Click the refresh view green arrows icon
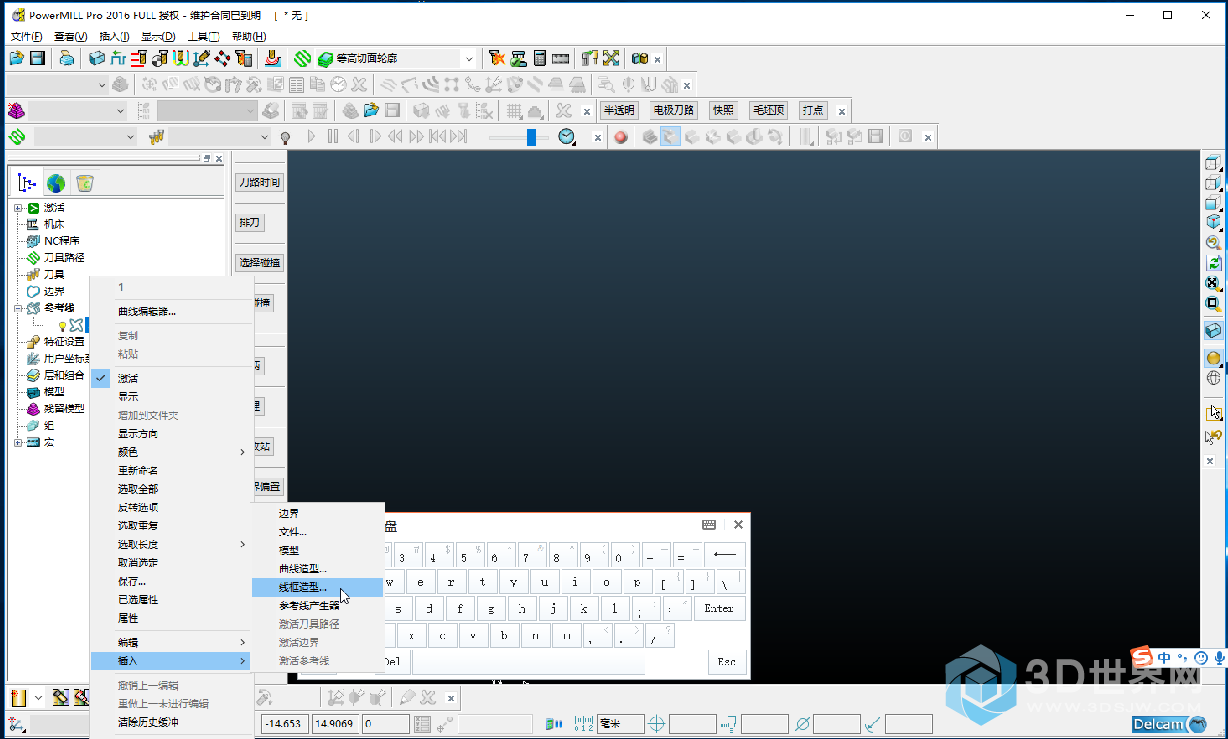The height and width of the screenshot is (739, 1228). point(1213,263)
